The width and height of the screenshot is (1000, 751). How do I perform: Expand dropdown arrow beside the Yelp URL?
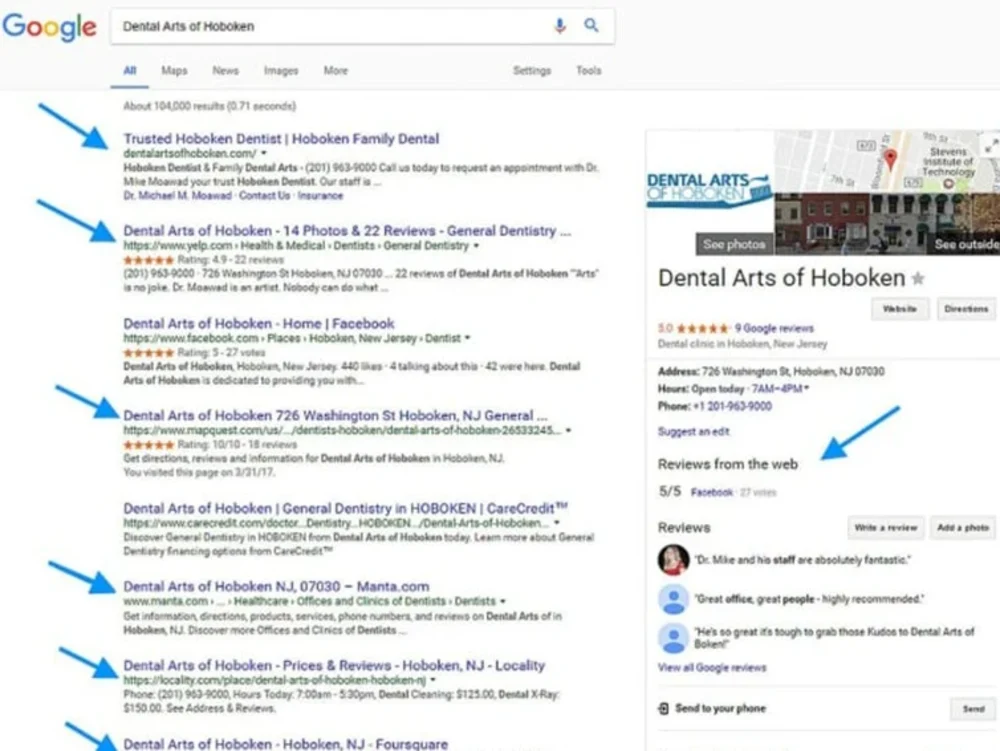click(x=476, y=245)
